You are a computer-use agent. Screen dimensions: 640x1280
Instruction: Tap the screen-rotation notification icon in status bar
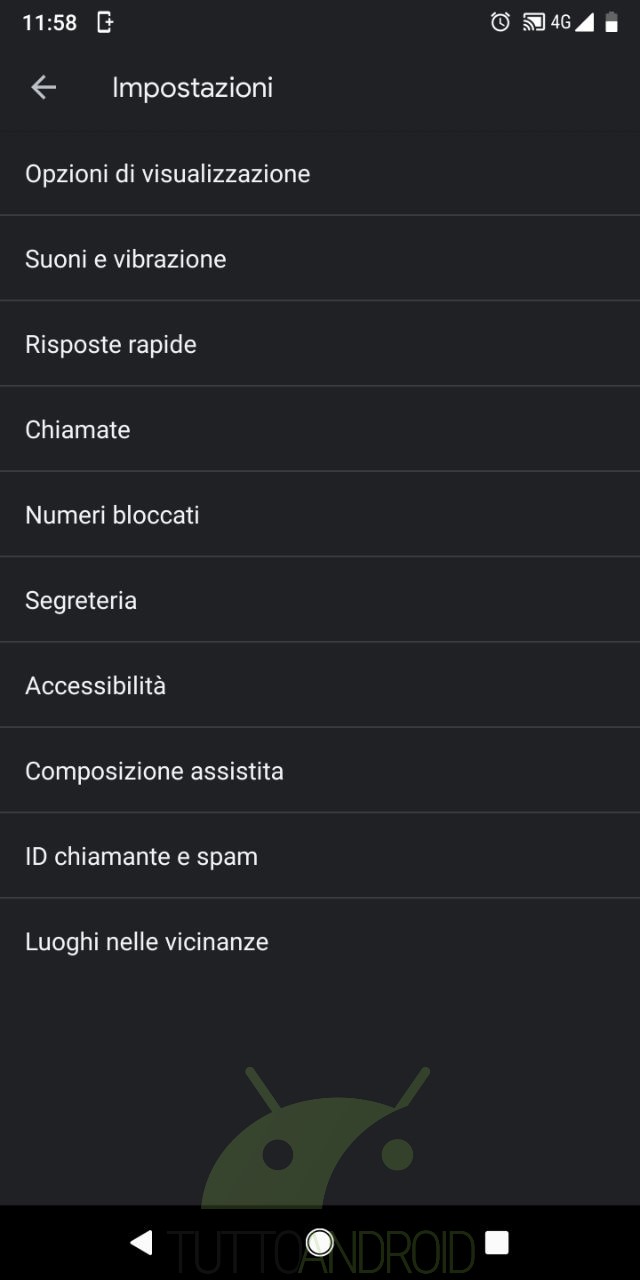105,22
